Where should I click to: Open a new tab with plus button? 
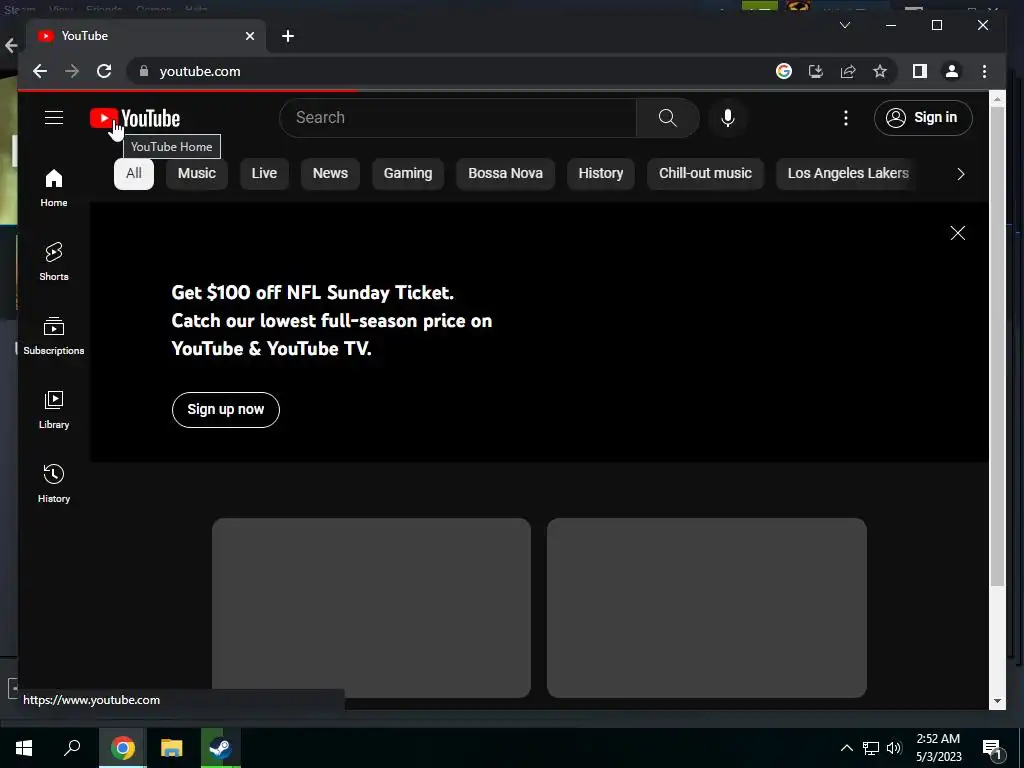point(288,36)
